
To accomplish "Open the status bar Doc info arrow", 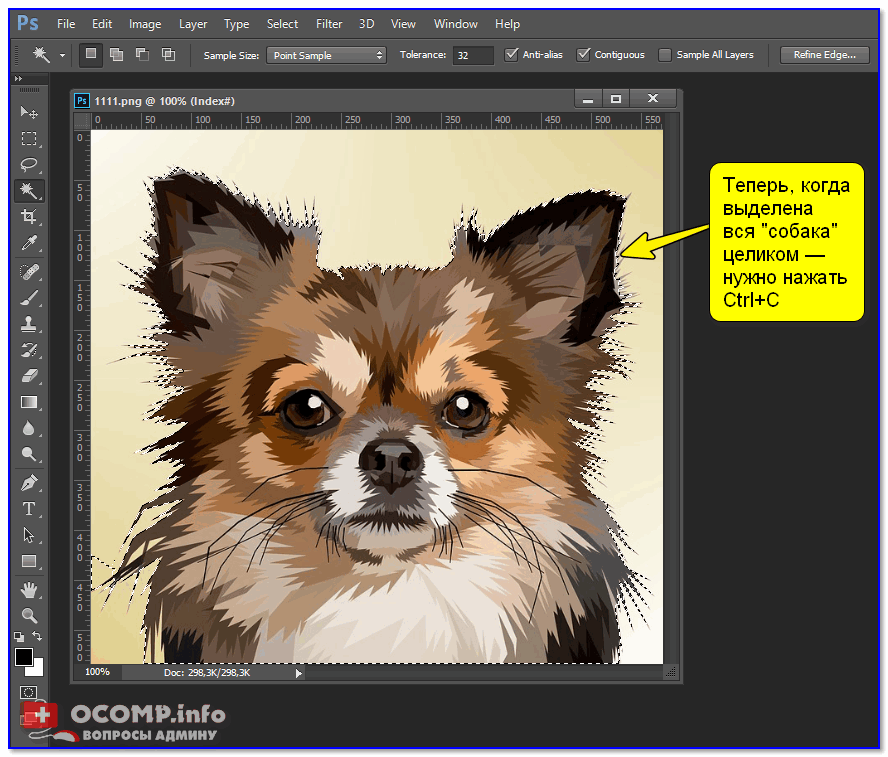I will [x=298, y=674].
